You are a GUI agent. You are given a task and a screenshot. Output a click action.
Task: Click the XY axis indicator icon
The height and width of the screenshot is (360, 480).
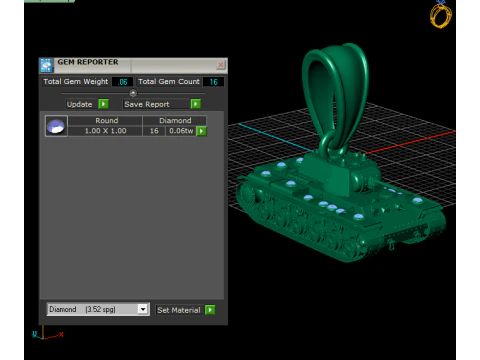point(47,333)
